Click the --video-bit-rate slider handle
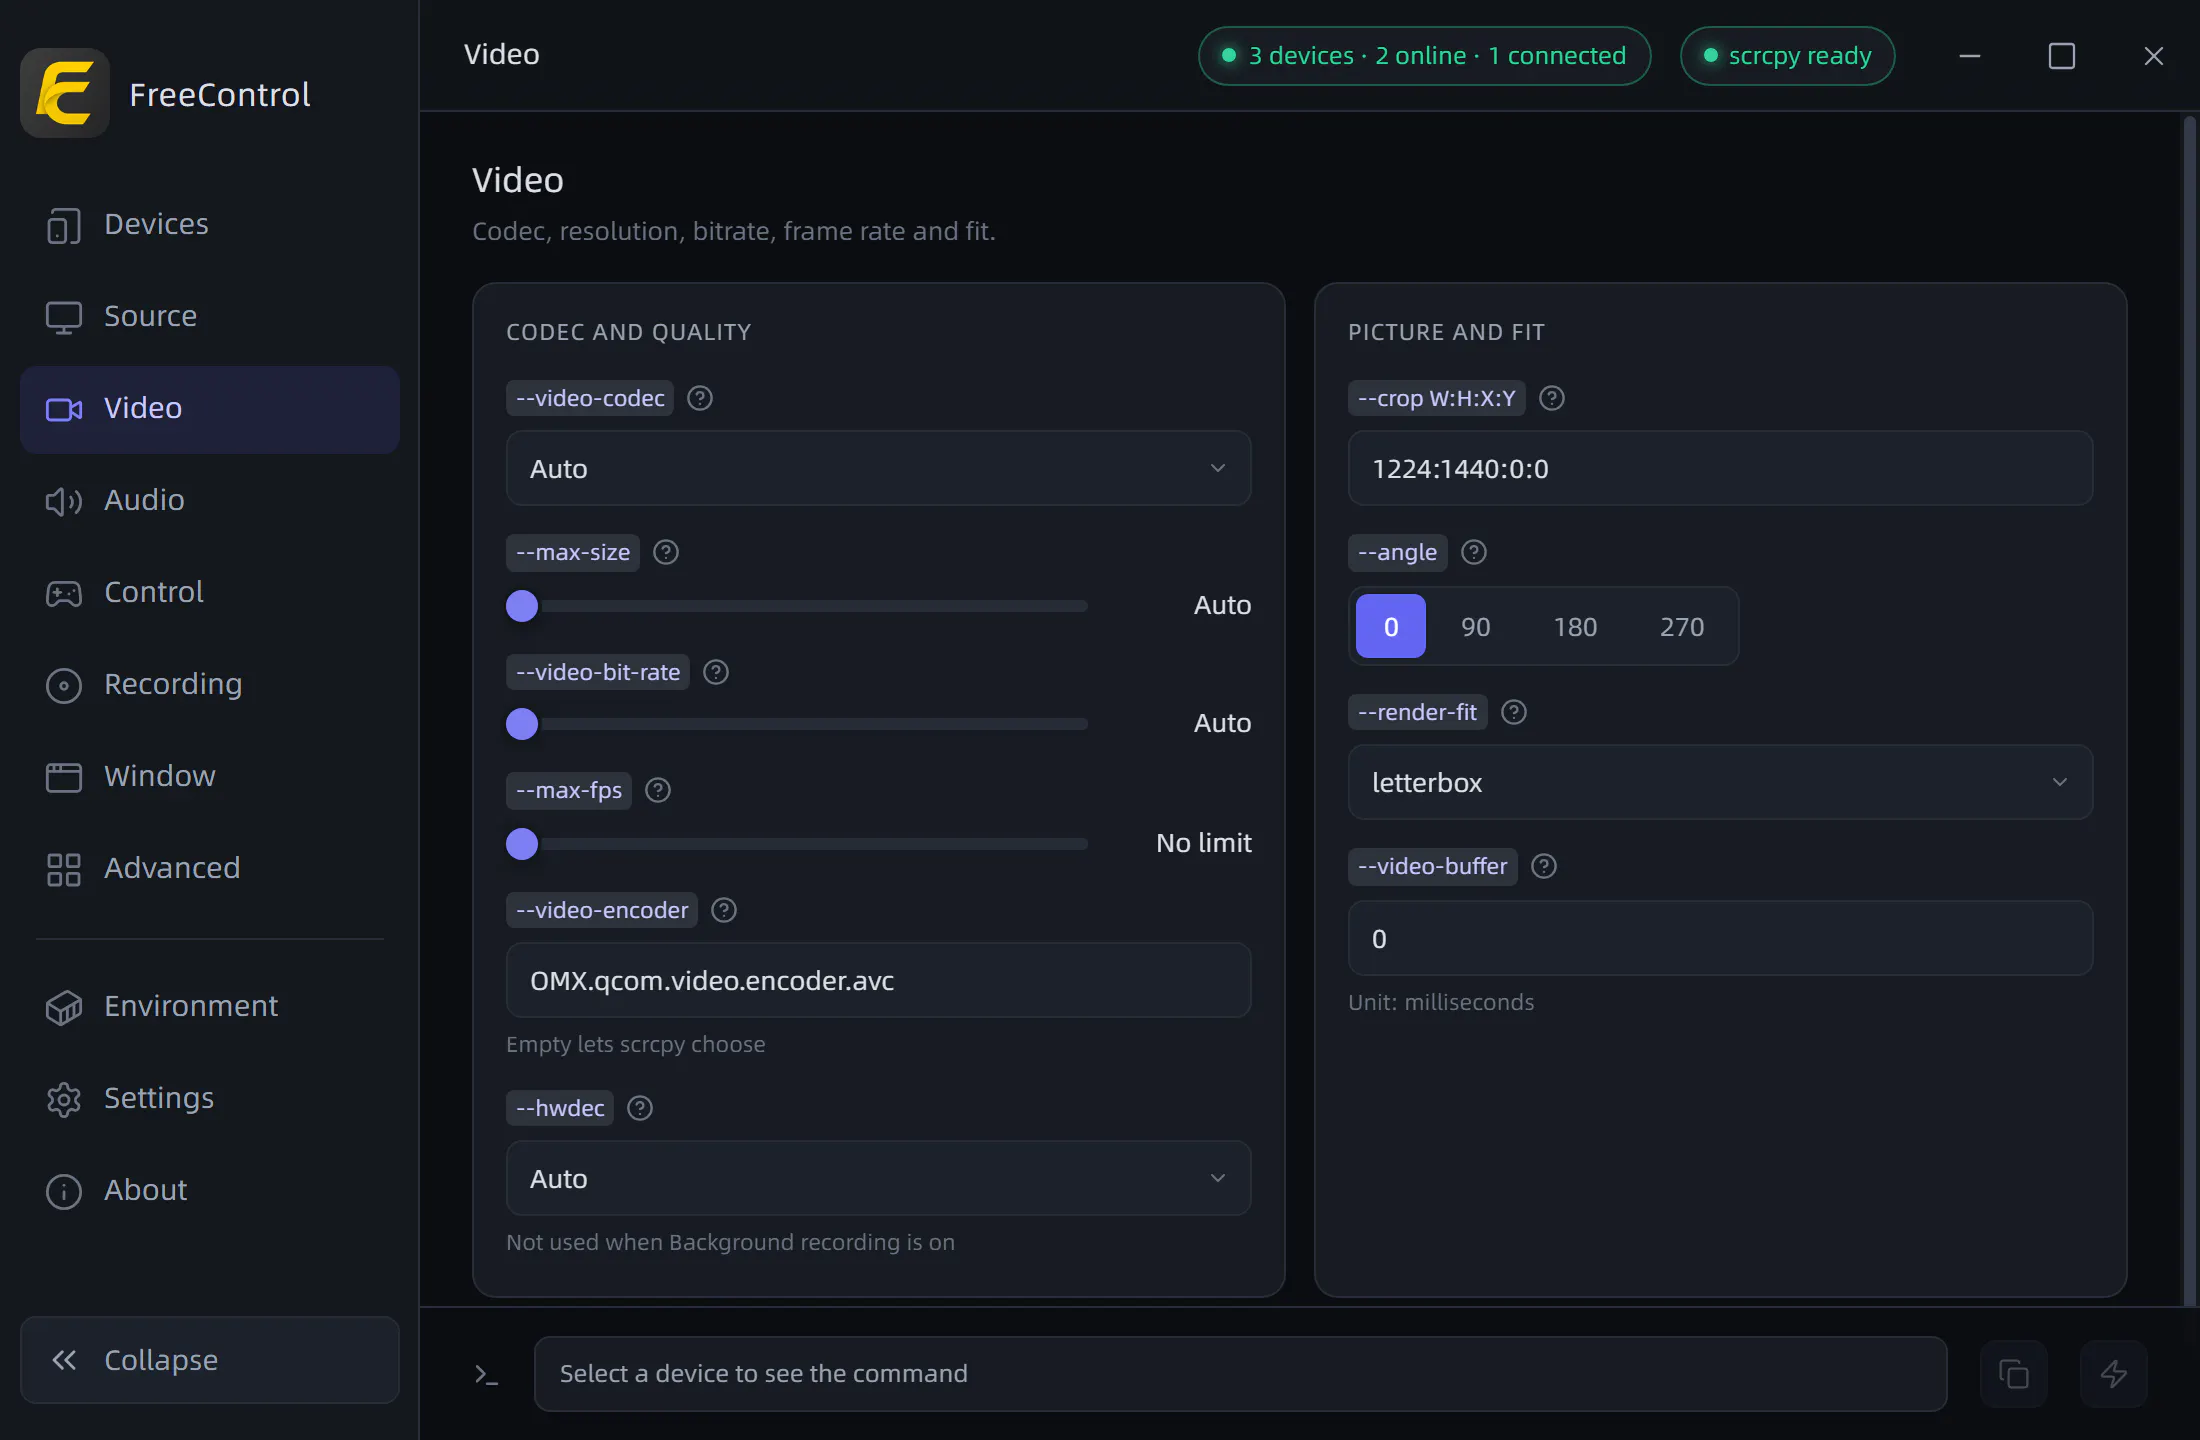 522,724
